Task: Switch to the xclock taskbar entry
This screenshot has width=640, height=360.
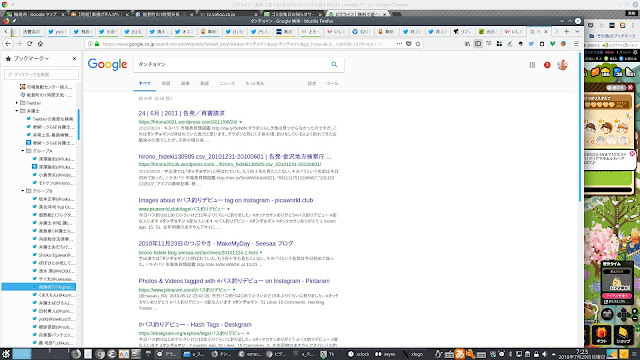Action: 359,354
